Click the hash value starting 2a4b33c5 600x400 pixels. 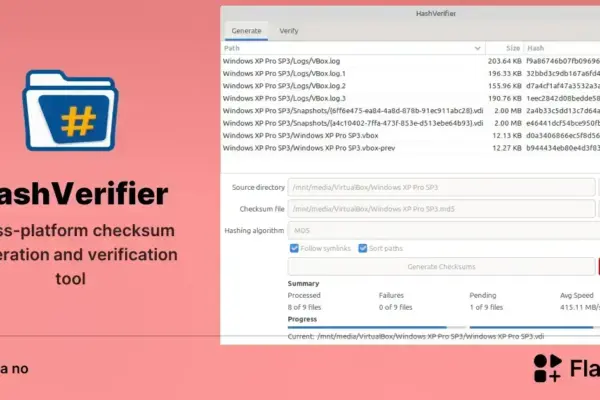coord(563,111)
